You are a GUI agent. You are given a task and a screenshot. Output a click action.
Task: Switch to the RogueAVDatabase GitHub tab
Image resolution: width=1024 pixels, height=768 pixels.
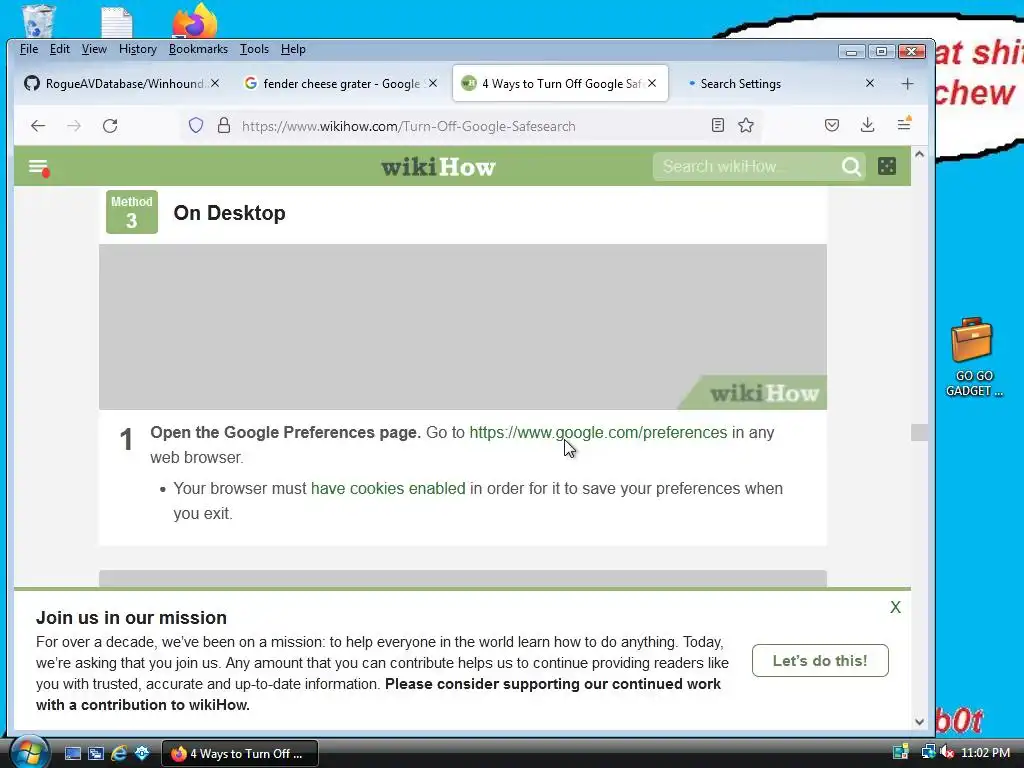click(x=121, y=84)
